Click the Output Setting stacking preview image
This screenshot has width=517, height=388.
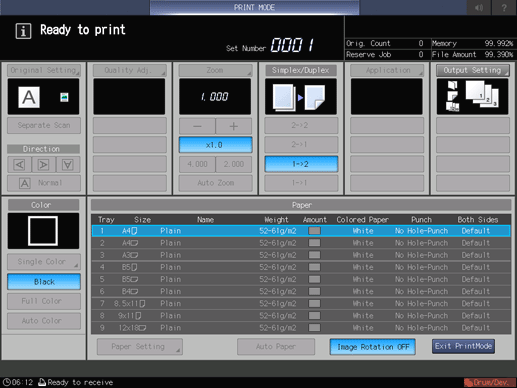pyautogui.click(x=472, y=97)
